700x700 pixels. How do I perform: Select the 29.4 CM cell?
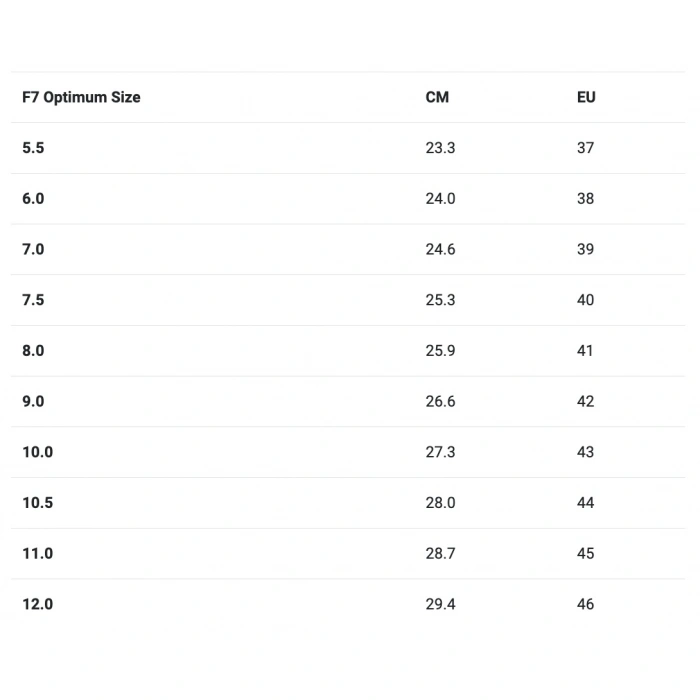(x=440, y=604)
